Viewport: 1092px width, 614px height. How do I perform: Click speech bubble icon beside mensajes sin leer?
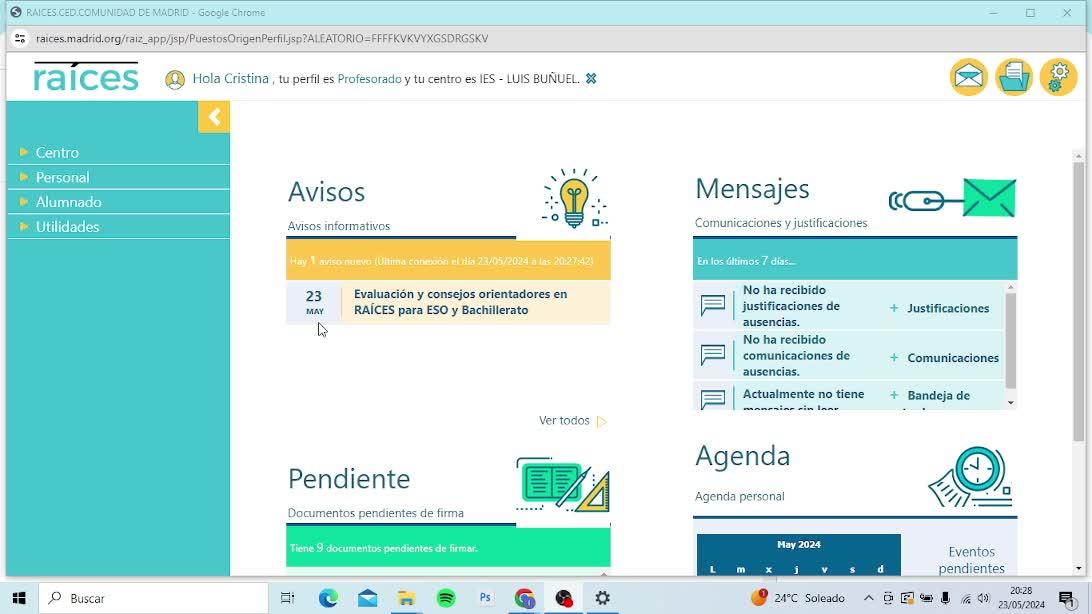coord(712,399)
